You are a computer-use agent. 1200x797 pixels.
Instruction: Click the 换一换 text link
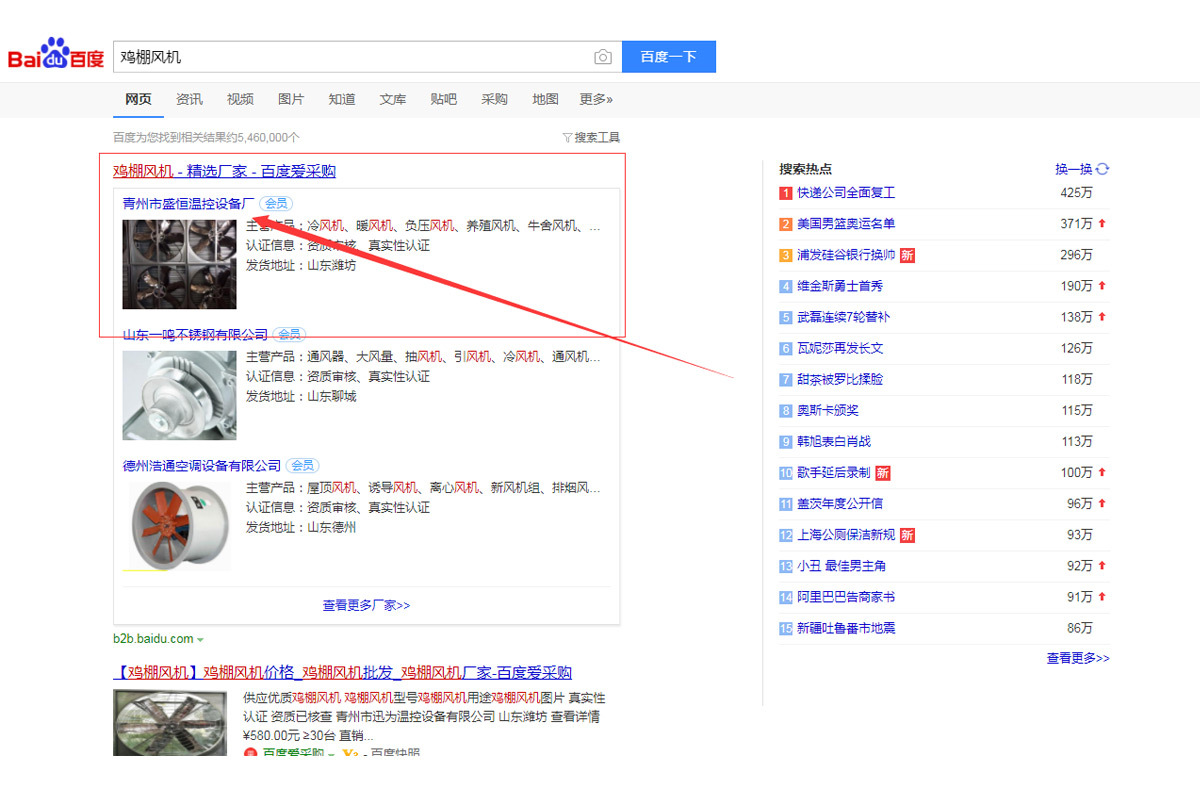[1074, 169]
